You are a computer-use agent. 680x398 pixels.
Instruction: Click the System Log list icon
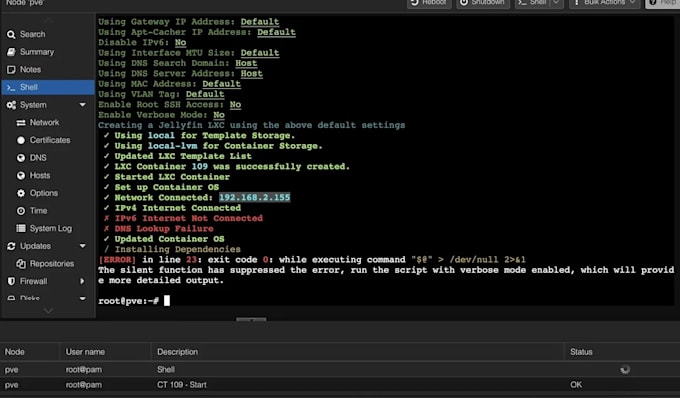click(21, 228)
